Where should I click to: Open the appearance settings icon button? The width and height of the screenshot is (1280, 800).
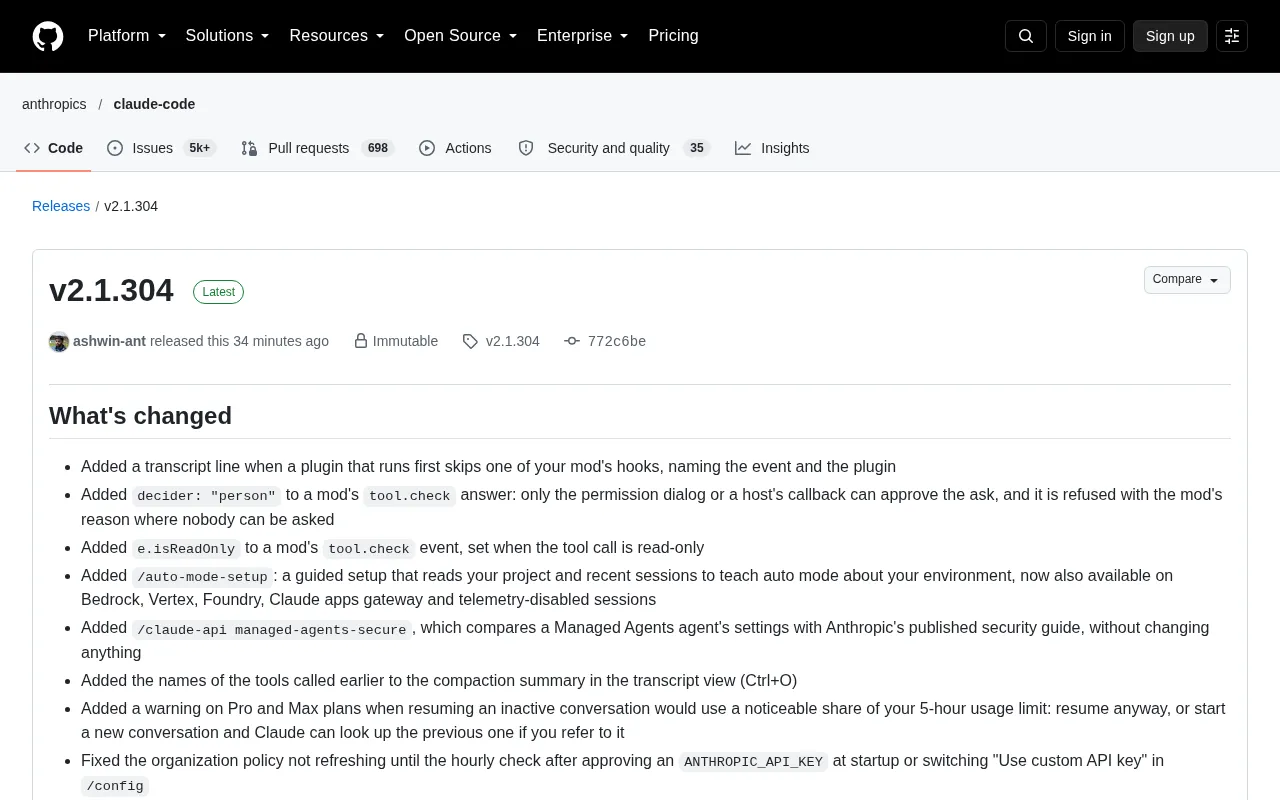click(1232, 36)
